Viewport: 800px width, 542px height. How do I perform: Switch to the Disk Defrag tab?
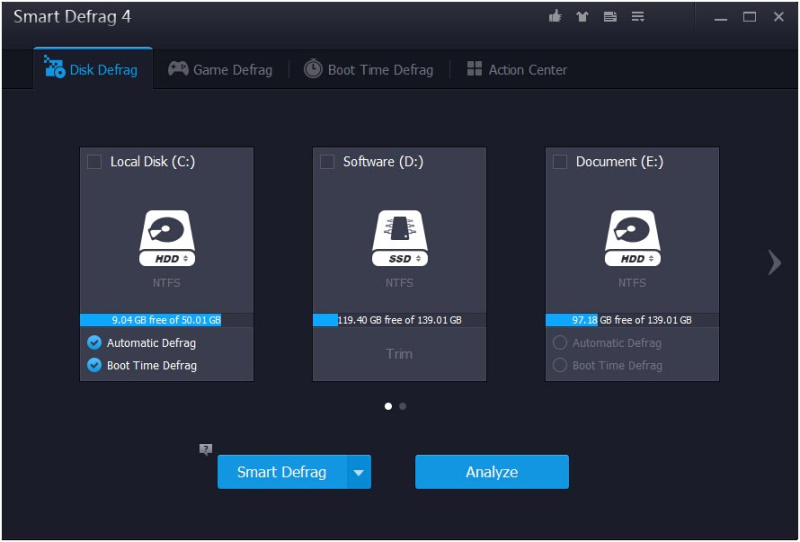(x=93, y=69)
